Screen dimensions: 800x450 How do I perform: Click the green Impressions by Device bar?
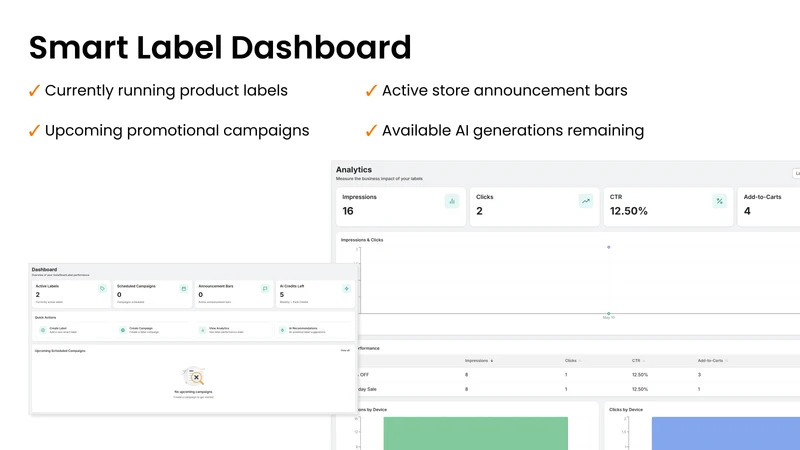pos(476,433)
